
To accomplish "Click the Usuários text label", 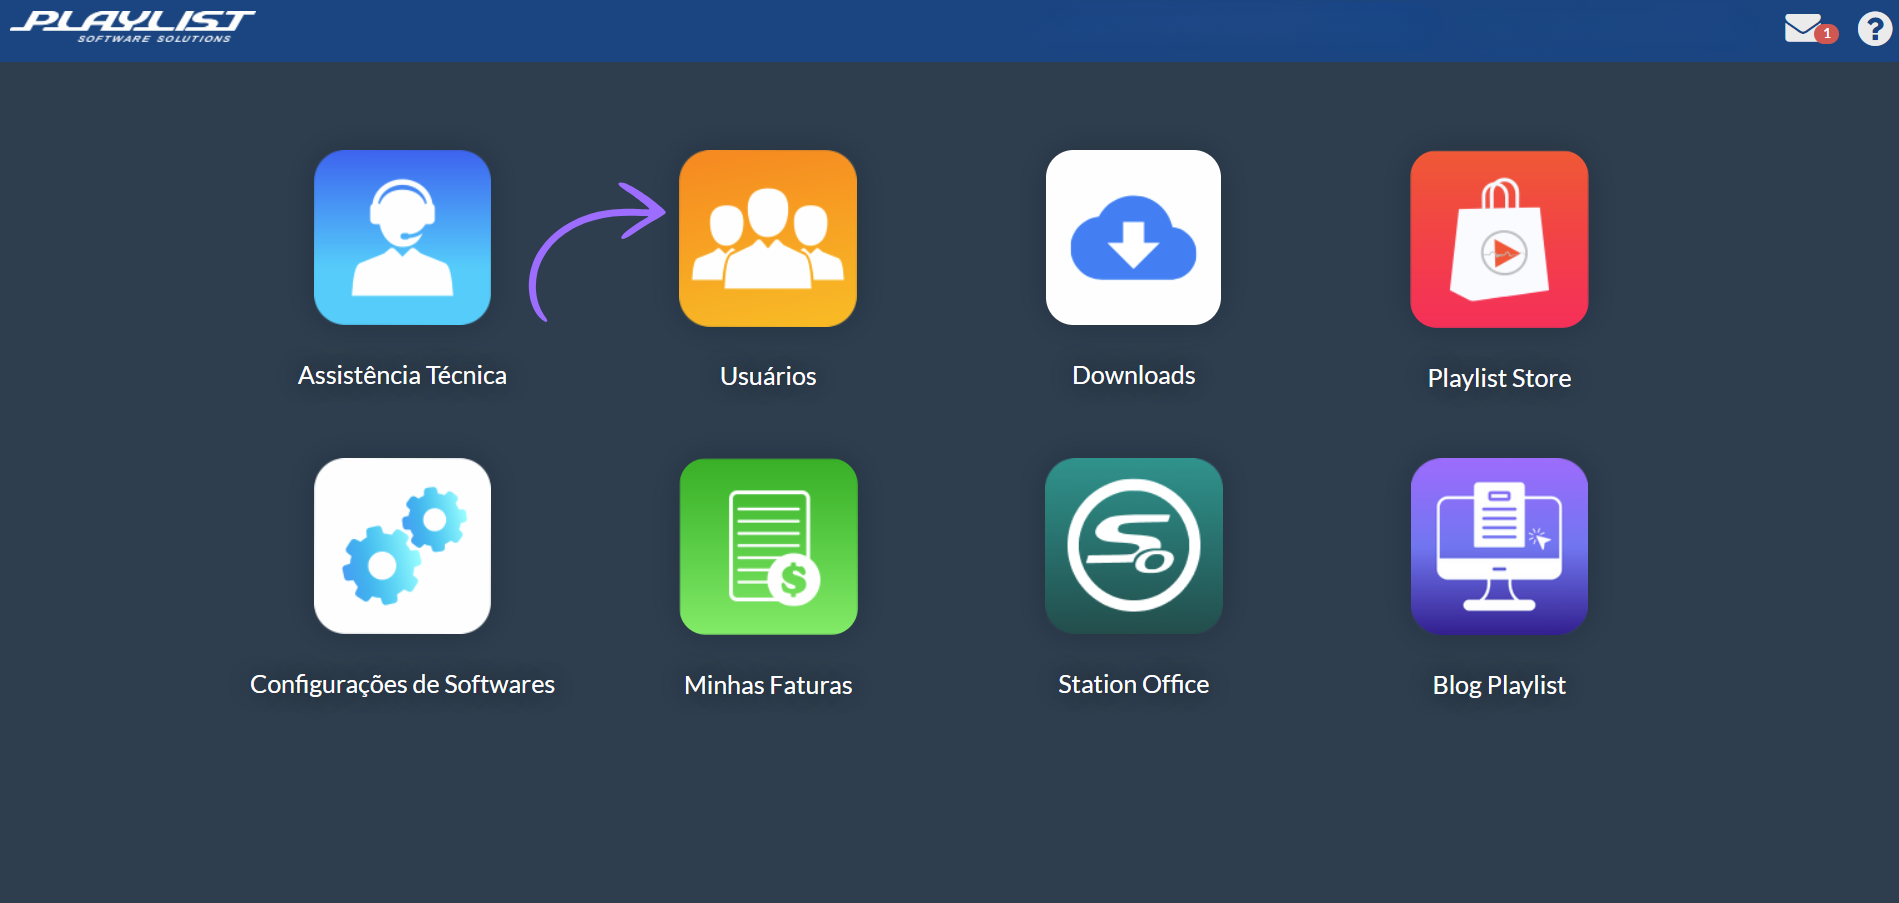I will click(768, 376).
